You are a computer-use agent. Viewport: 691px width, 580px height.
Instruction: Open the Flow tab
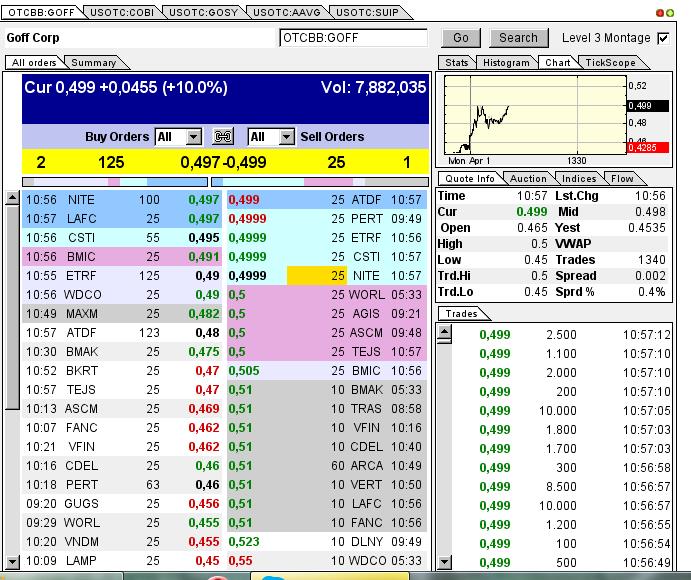pyautogui.click(x=622, y=178)
